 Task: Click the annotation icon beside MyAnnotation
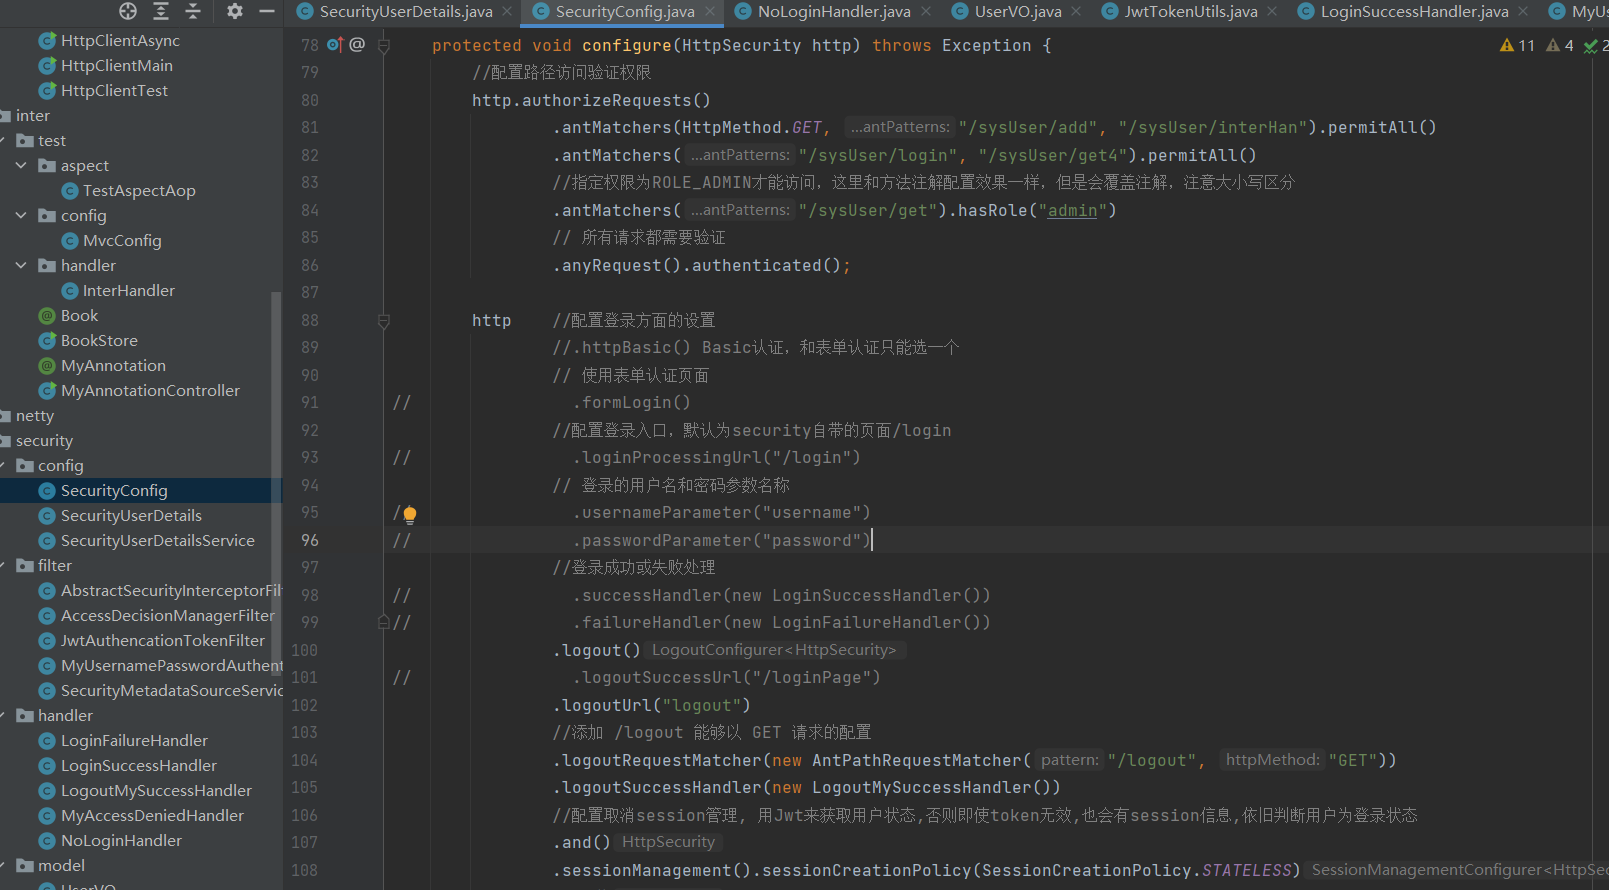coord(47,366)
